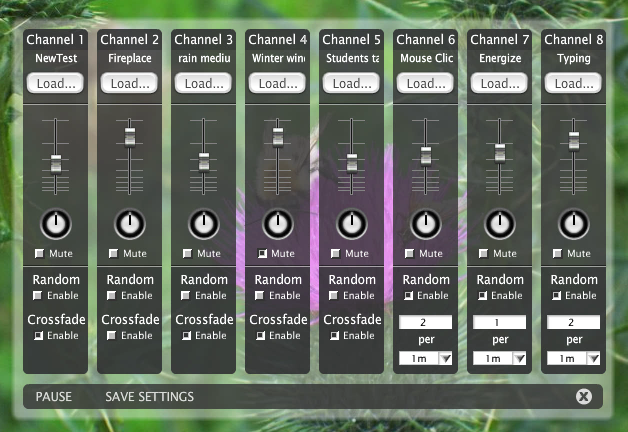Screen dimensions: 628x432
Task: Turn the Channel 6 pan knob
Action: [426, 224]
